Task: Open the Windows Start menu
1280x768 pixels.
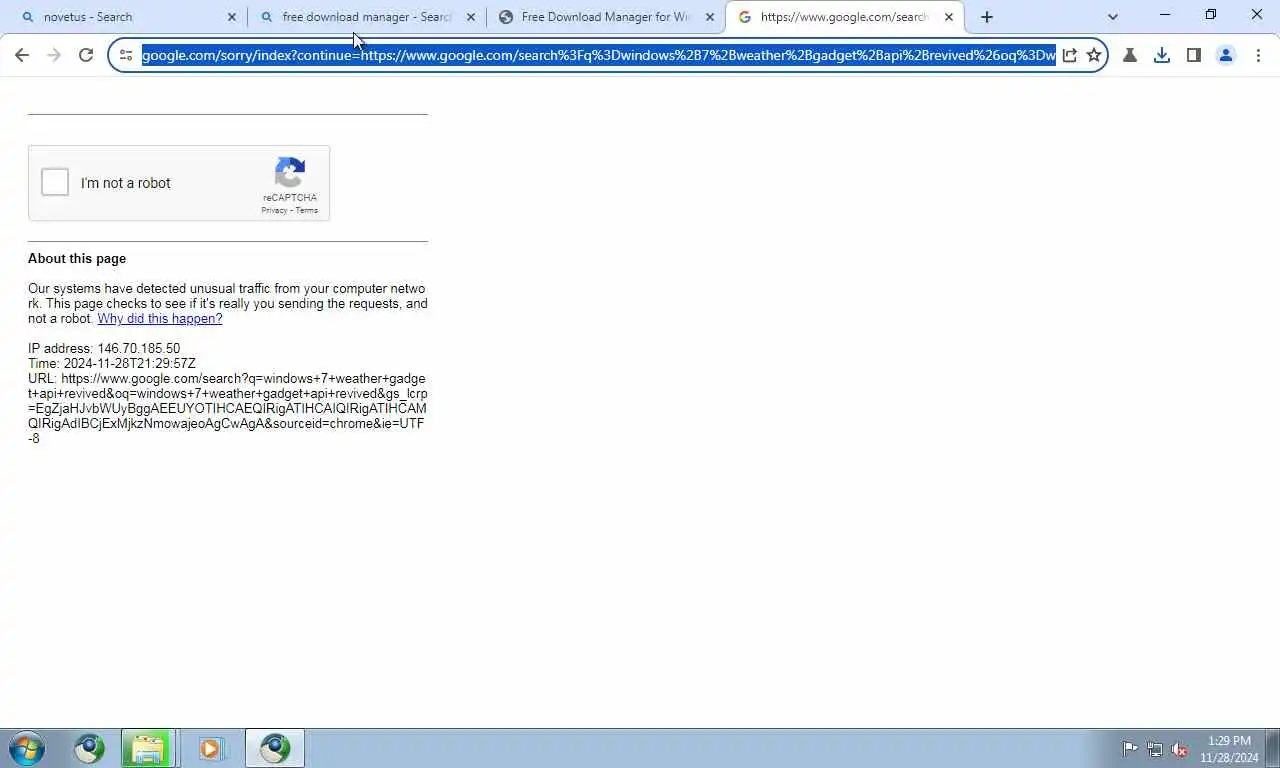Action: [x=27, y=748]
